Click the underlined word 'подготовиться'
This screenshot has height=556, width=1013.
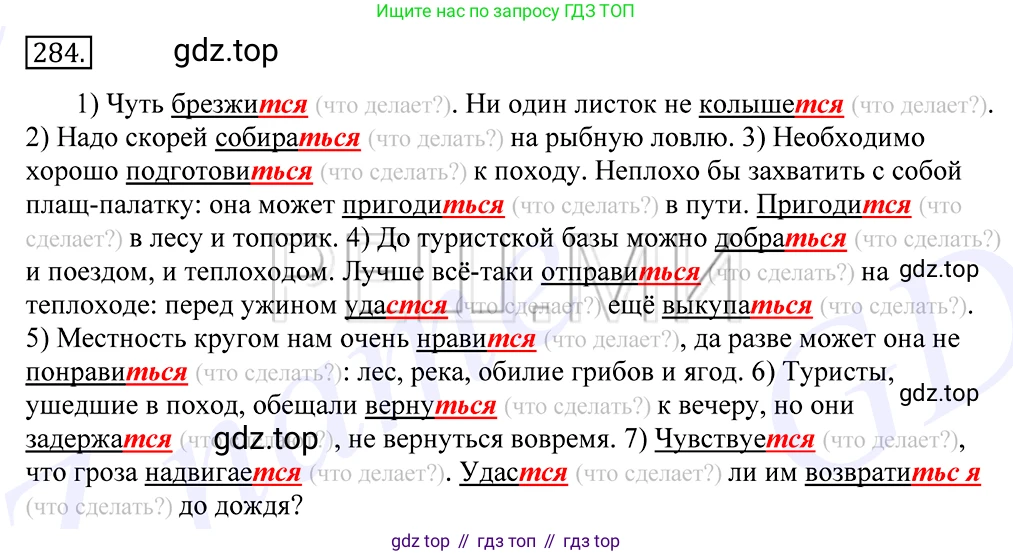(x=219, y=172)
